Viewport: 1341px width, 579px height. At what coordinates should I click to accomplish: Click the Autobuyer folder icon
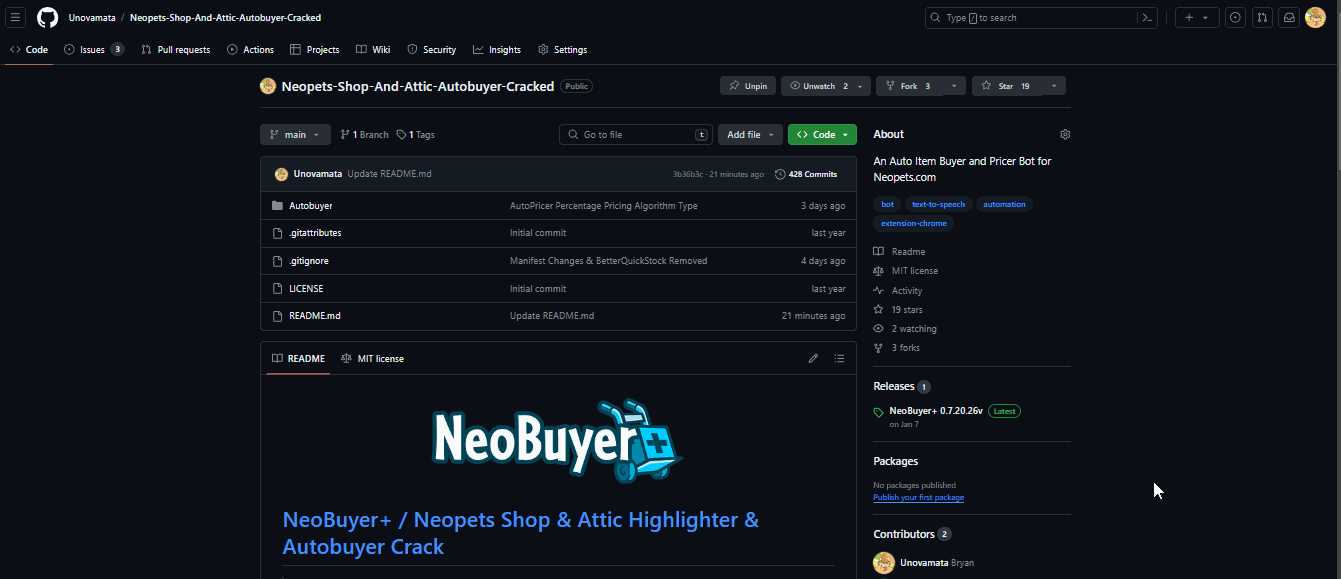[x=278, y=206]
